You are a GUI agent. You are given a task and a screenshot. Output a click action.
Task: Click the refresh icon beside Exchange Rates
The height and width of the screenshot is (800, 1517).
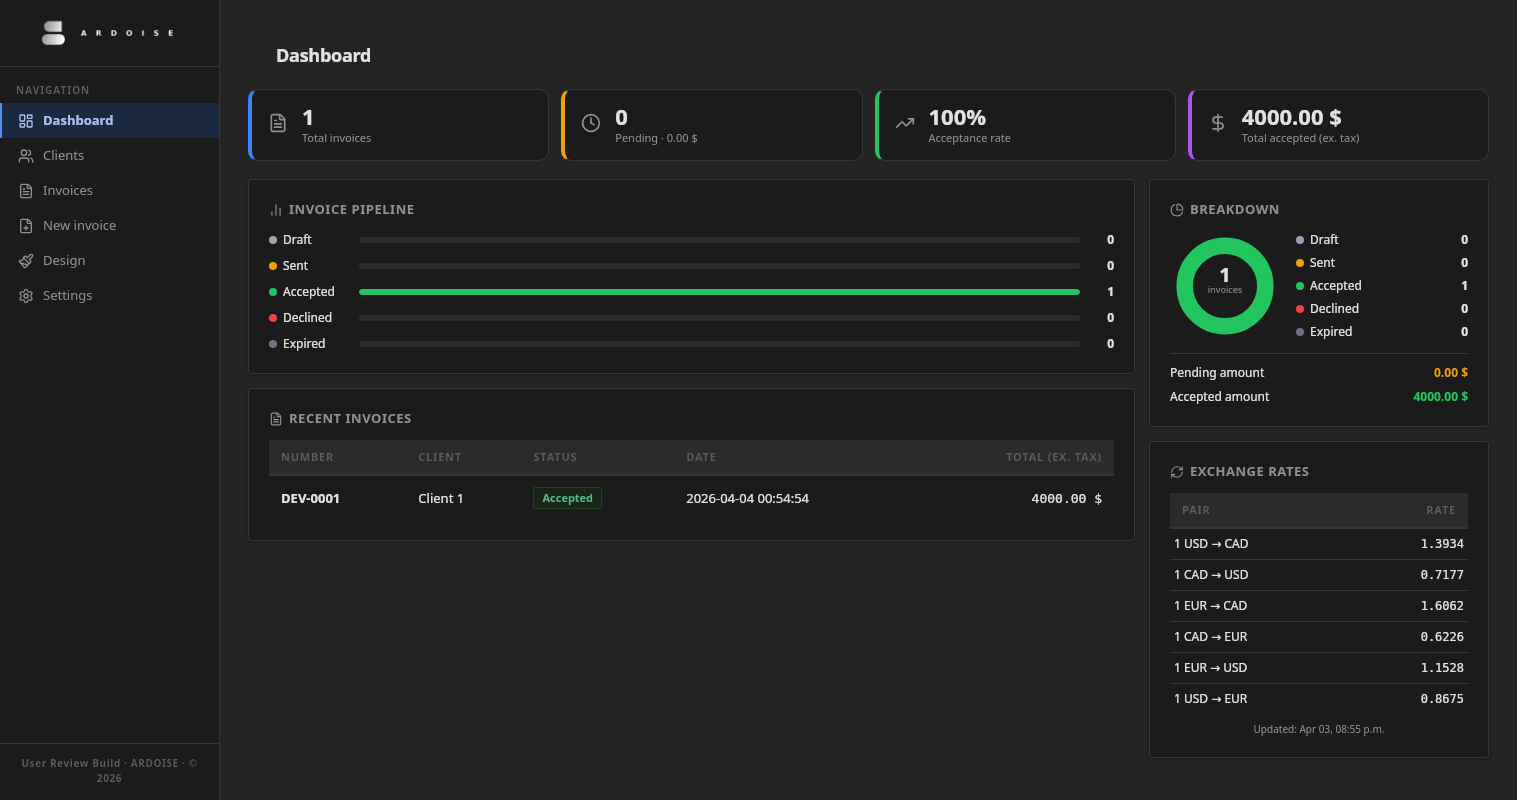(x=1177, y=472)
